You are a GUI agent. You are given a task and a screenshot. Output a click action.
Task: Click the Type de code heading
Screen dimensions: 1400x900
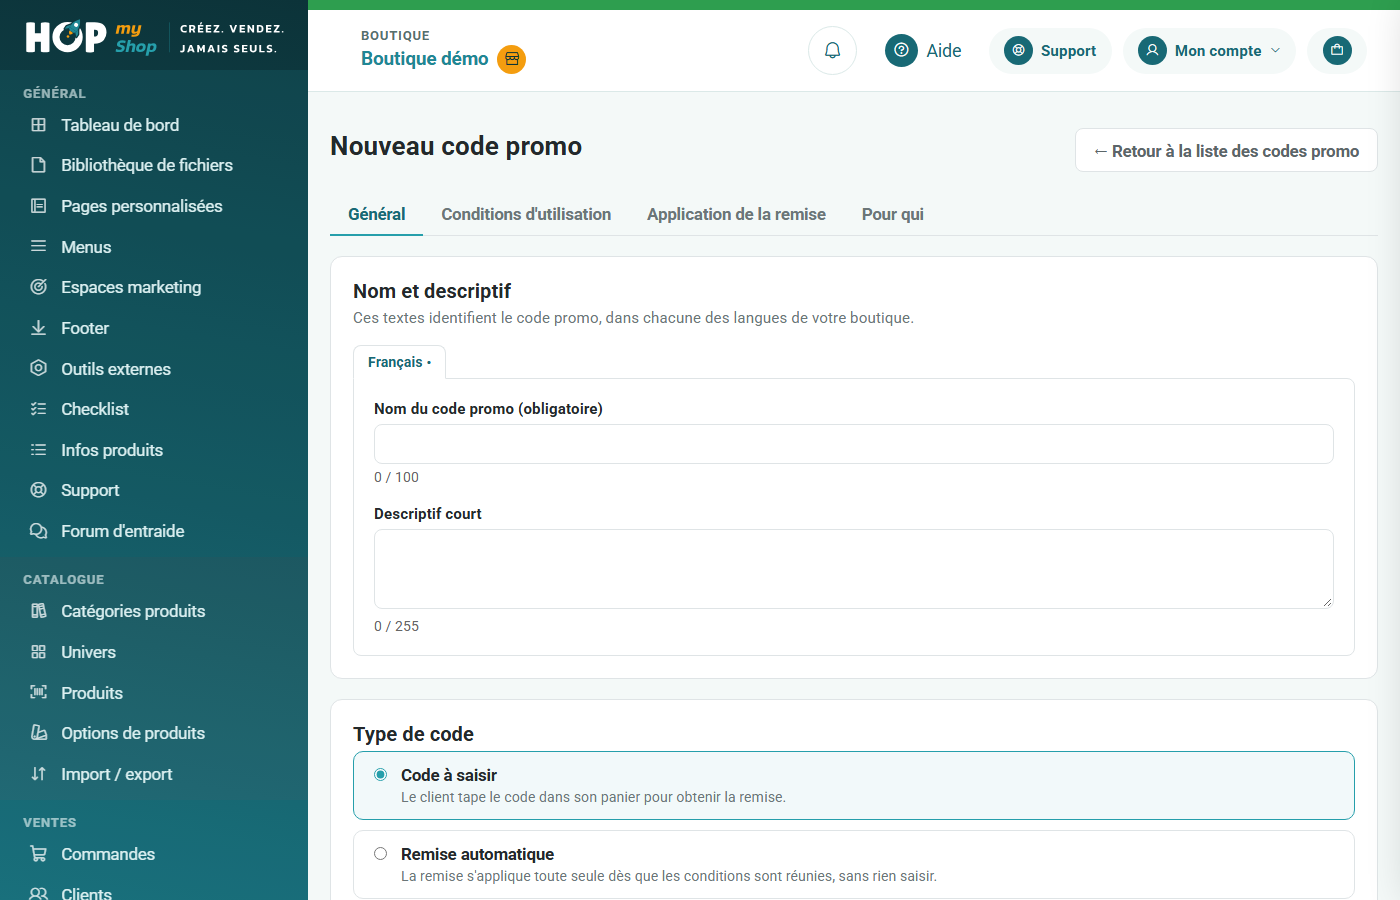click(x=413, y=734)
